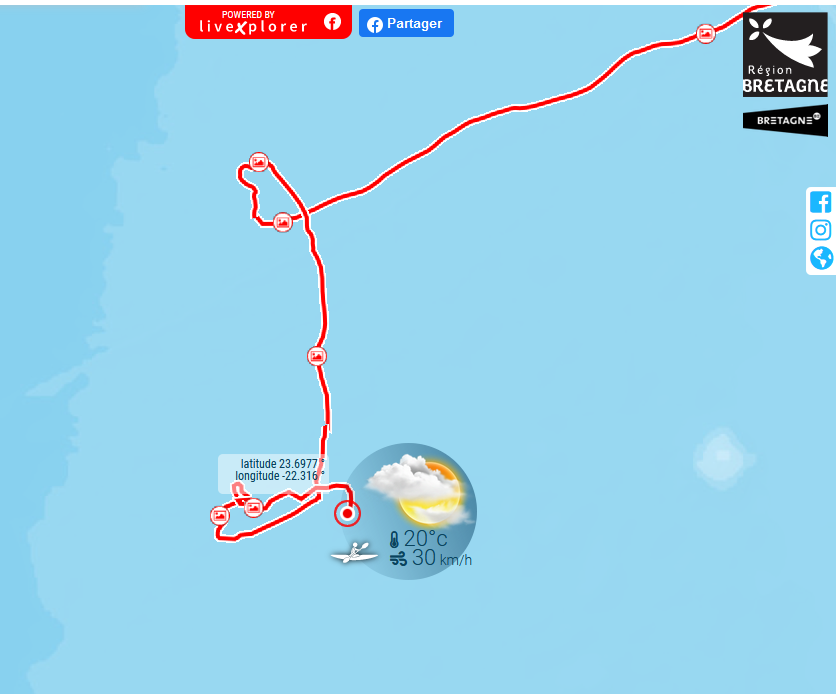Open the Instagram icon in side panel
839x694 pixels.
tap(820, 230)
